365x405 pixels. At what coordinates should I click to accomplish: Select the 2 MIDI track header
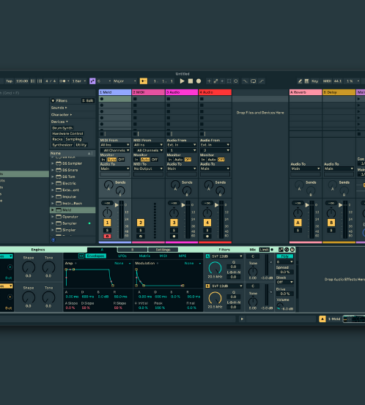(148, 92)
